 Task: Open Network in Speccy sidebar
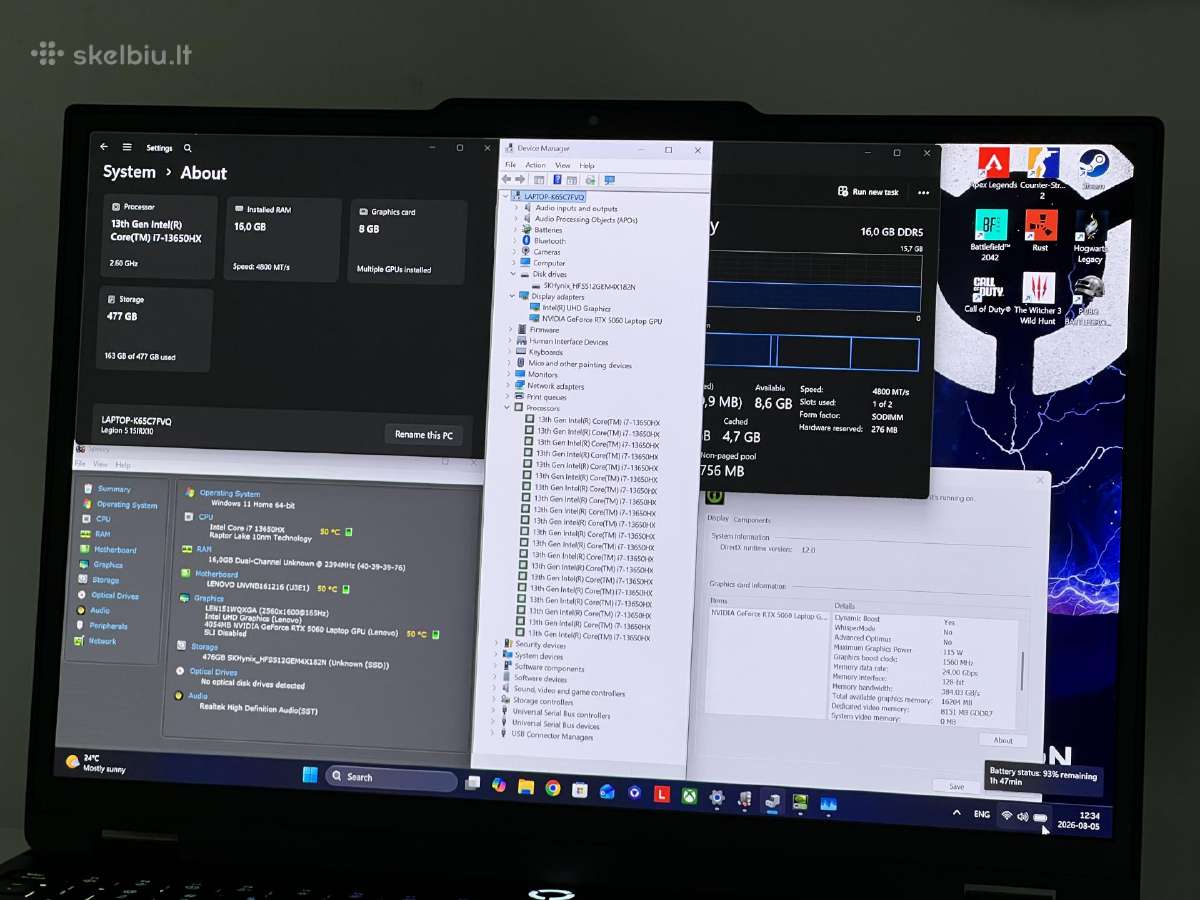click(x=95, y=641)
